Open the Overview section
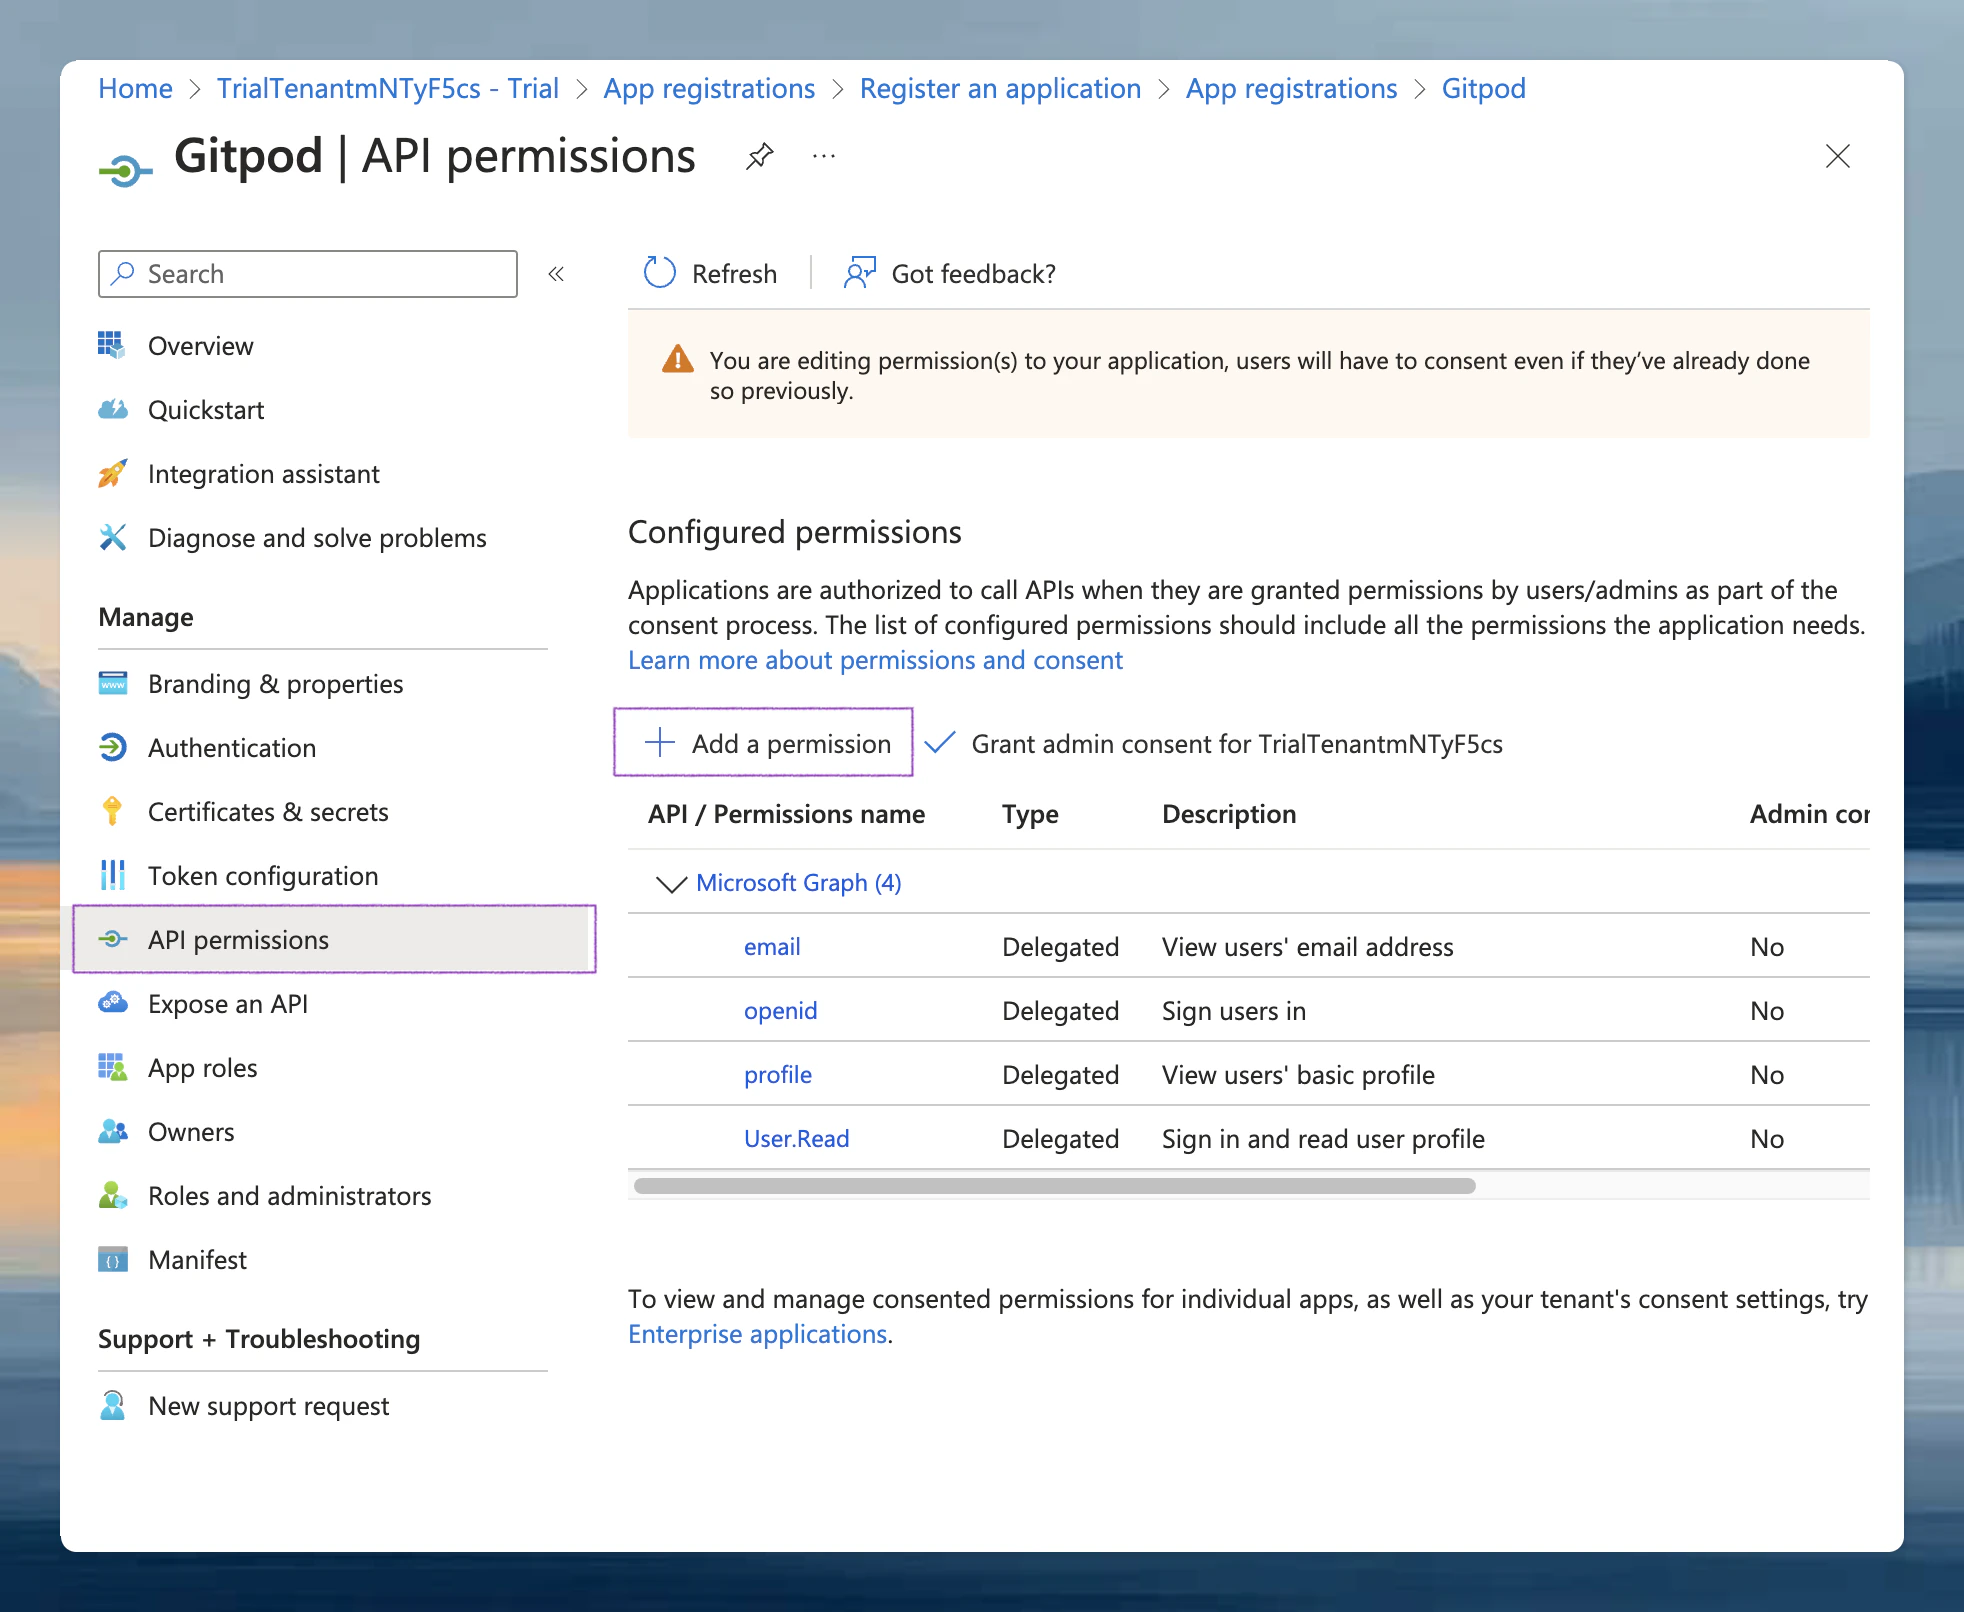The width and height of the screenshot is (1964, 1612). [x=200, y=346]
